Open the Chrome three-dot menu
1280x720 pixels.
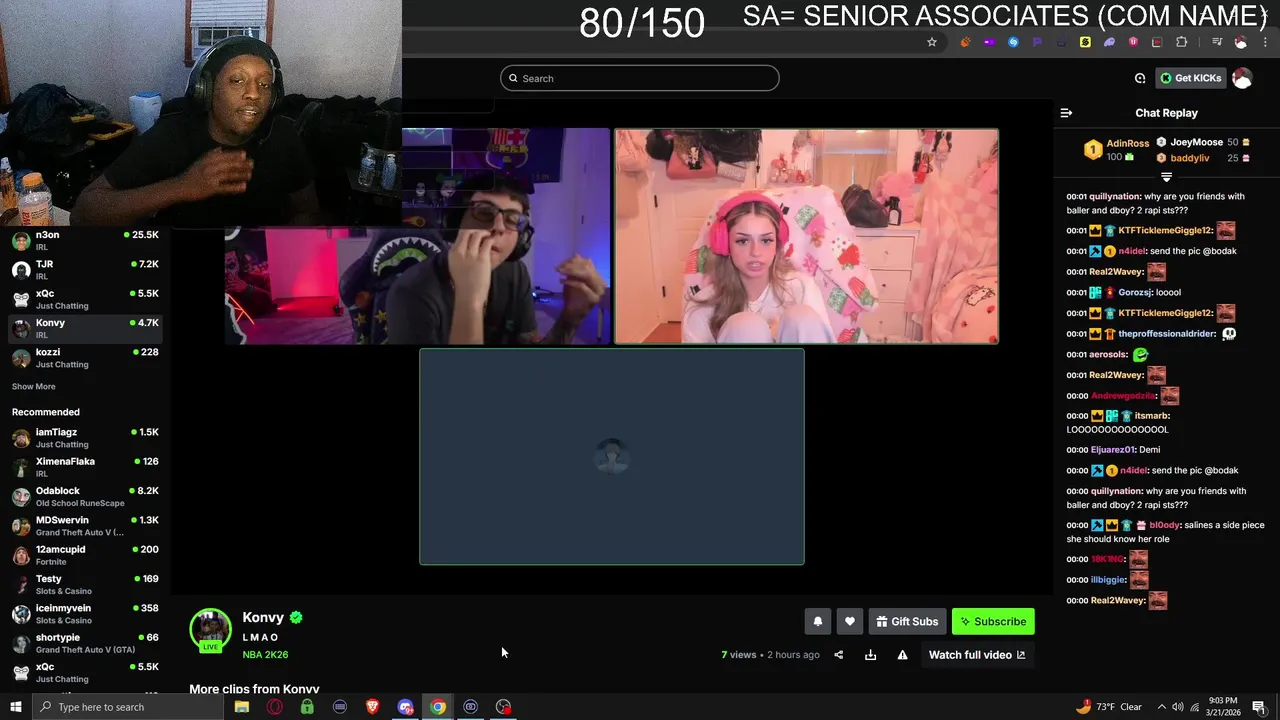1265,42
